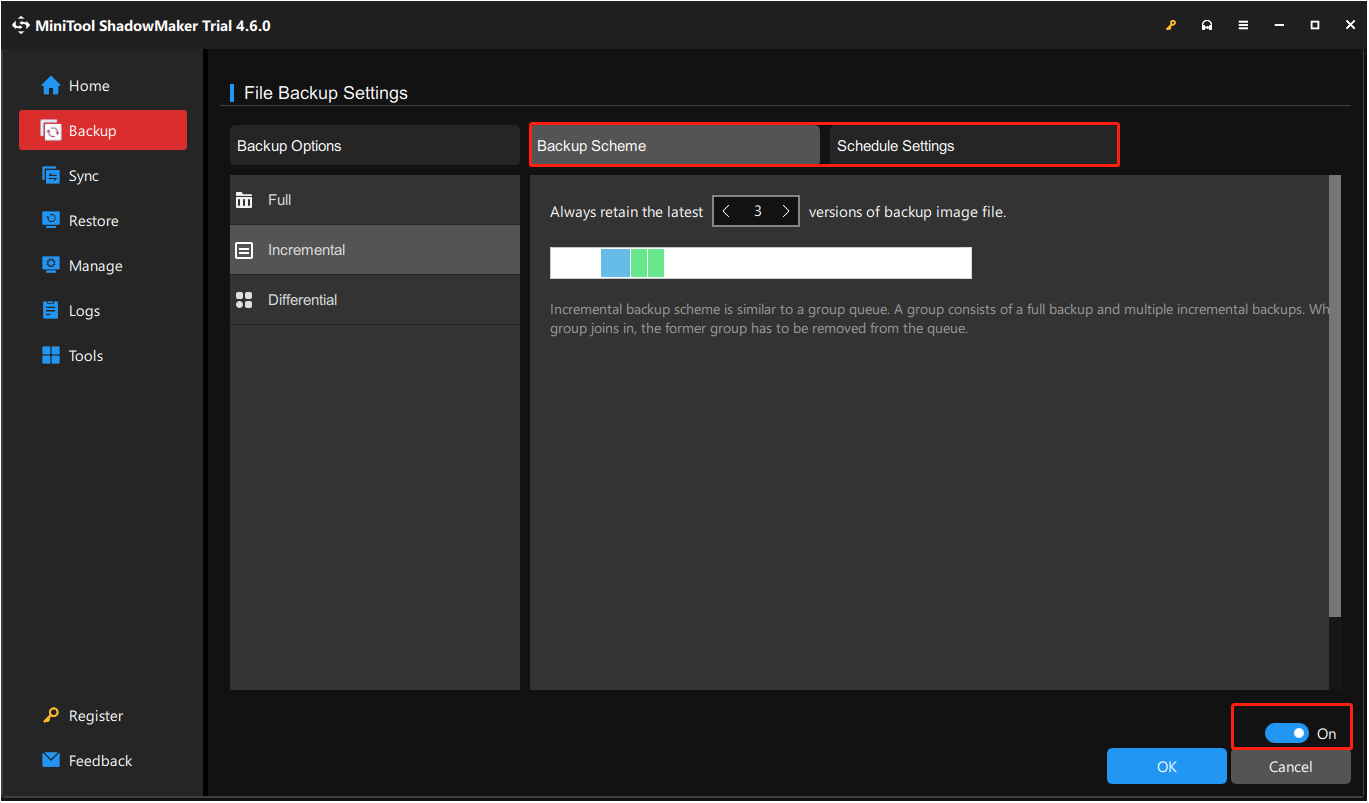View backup Logs
The image size is (1369, 803).
pos(85,310)
